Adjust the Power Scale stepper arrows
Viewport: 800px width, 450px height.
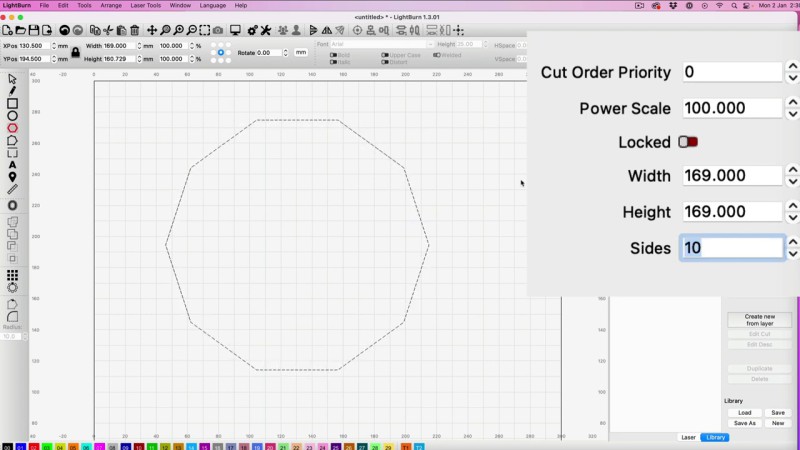792,108
